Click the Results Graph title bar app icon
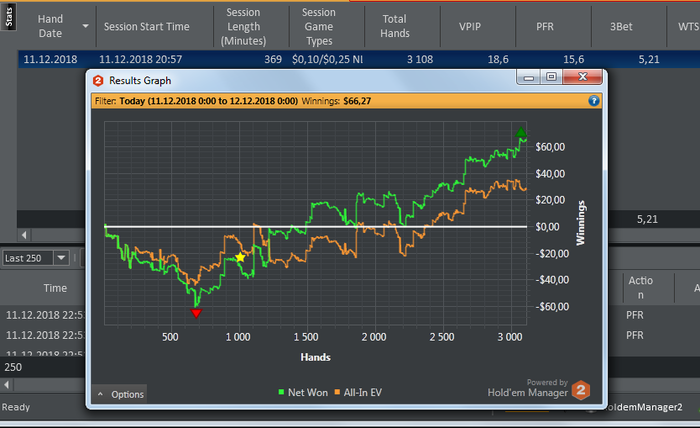This screenshot has height=428, width=700. [x=98, y=81]
